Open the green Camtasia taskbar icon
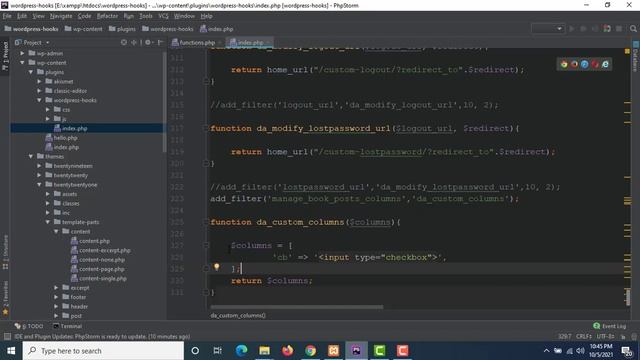The height and width of the screenshot is (360, 640). pos(379,351)
